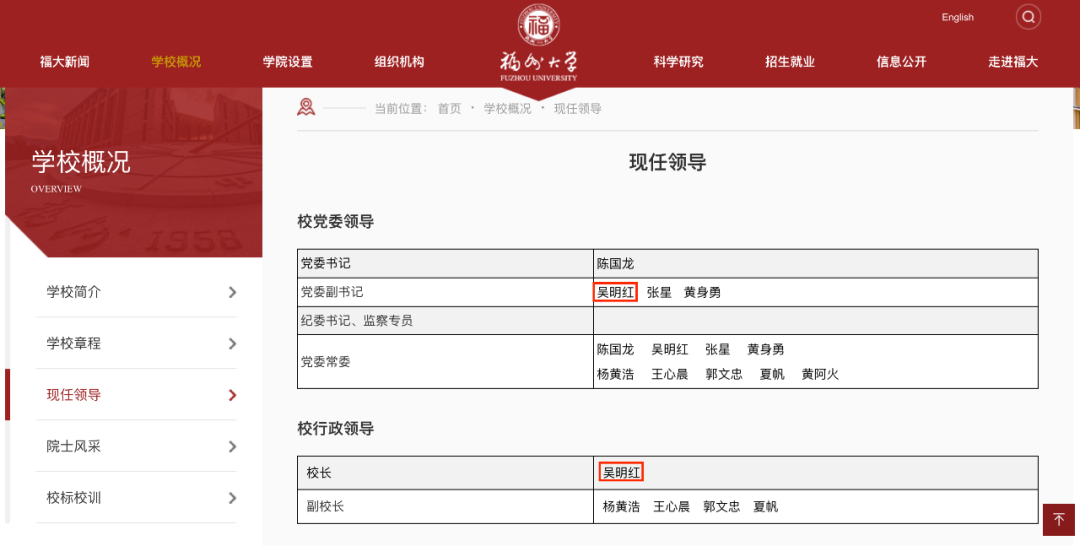The width and height of the screenshot is (1080, 546).
Task: Click 杨黄浩 in 党委常委 row
Action: pyautogui.click(x=616, y=375)
